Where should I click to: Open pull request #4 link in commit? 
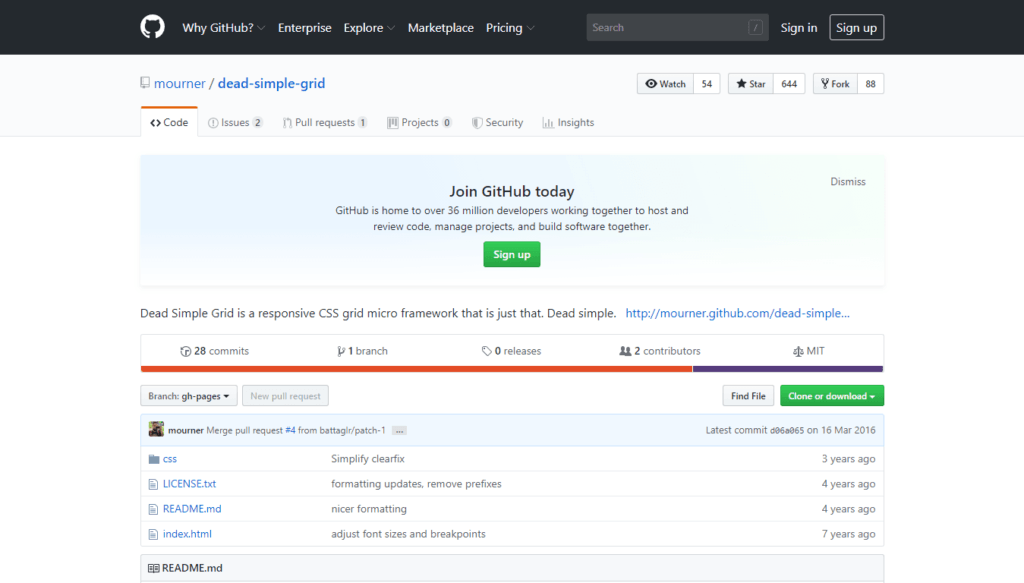click(x=290, y=430)
